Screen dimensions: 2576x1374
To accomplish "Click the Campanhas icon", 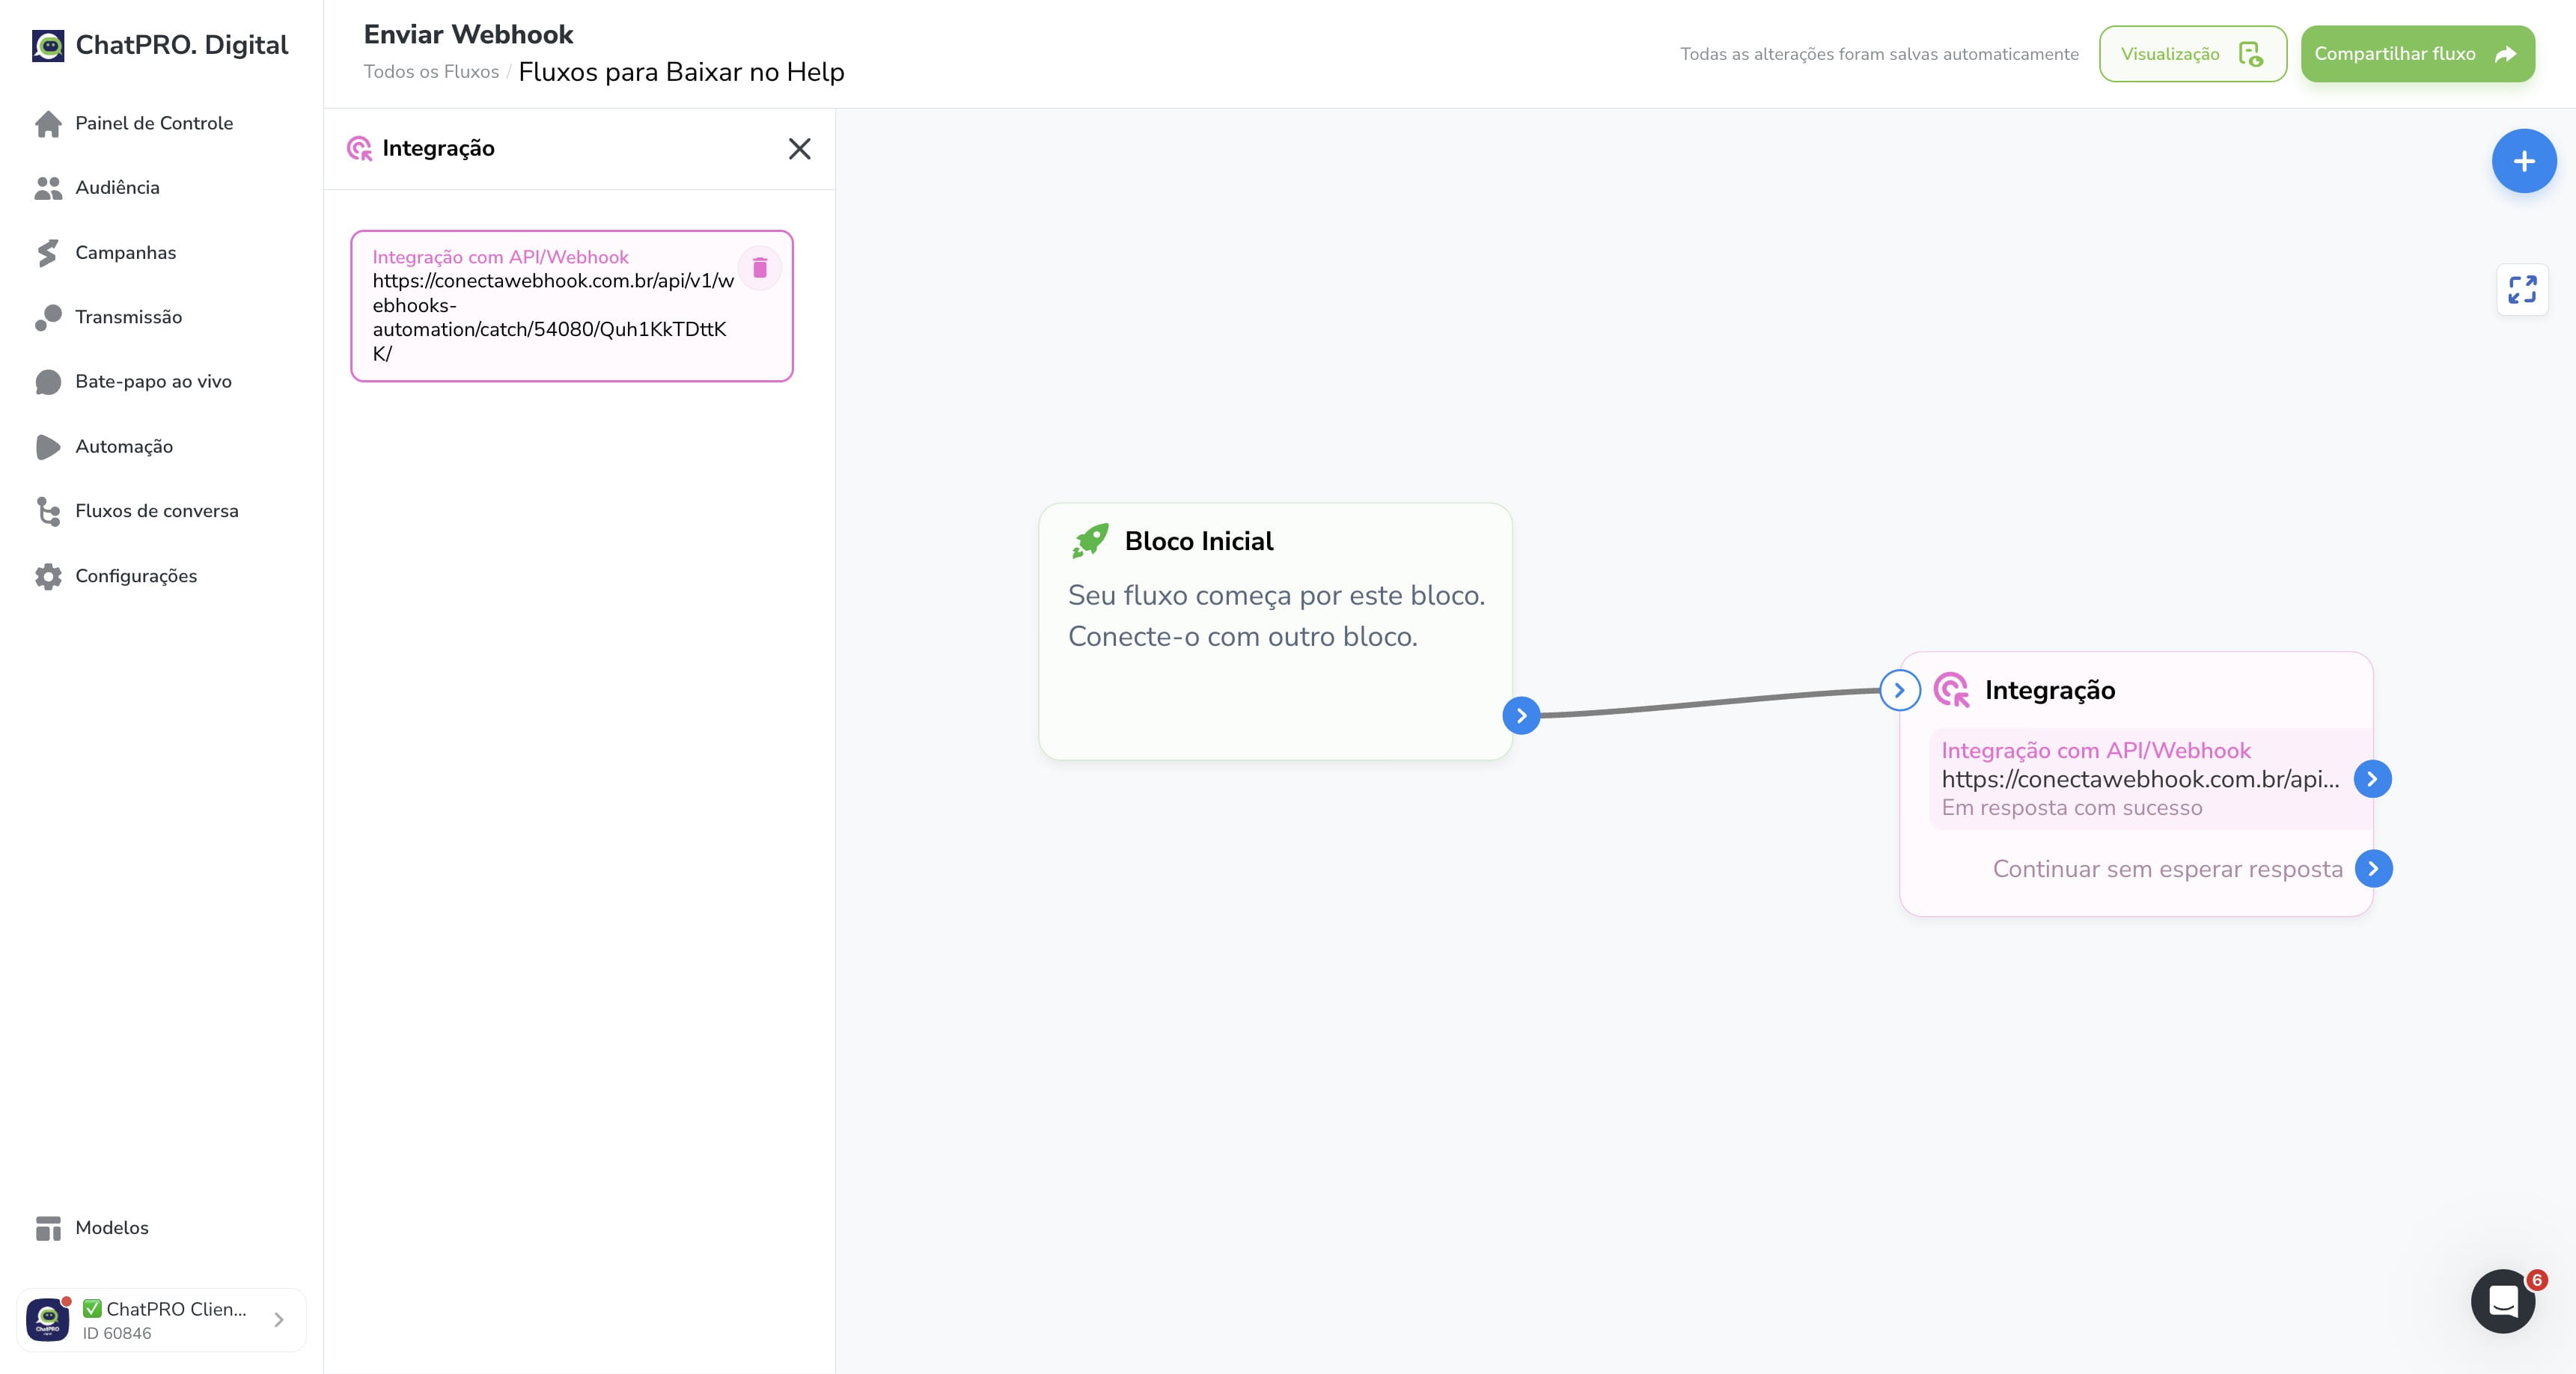I will click(48, 253).
